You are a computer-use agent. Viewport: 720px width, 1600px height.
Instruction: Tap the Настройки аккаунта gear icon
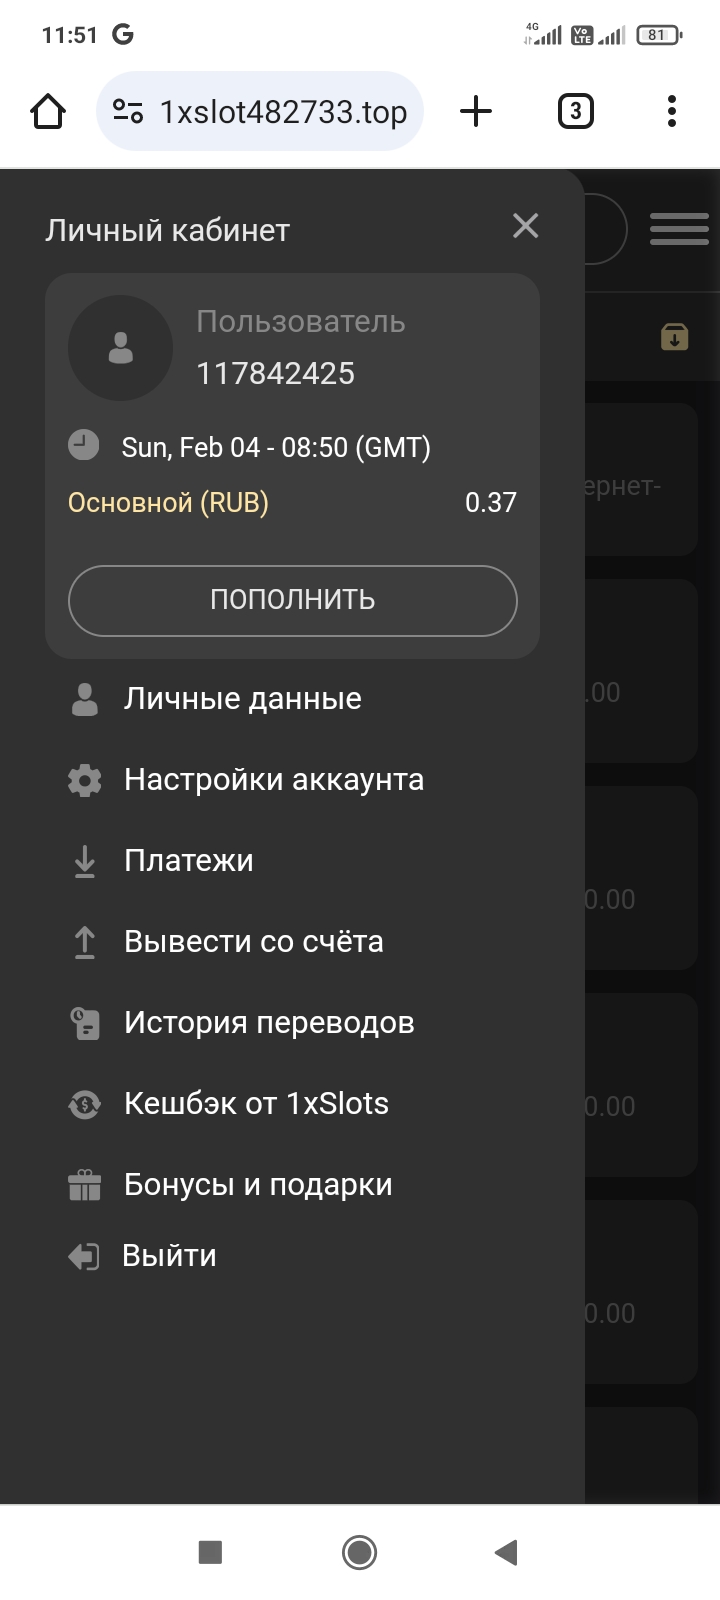(x=85, y=780)
